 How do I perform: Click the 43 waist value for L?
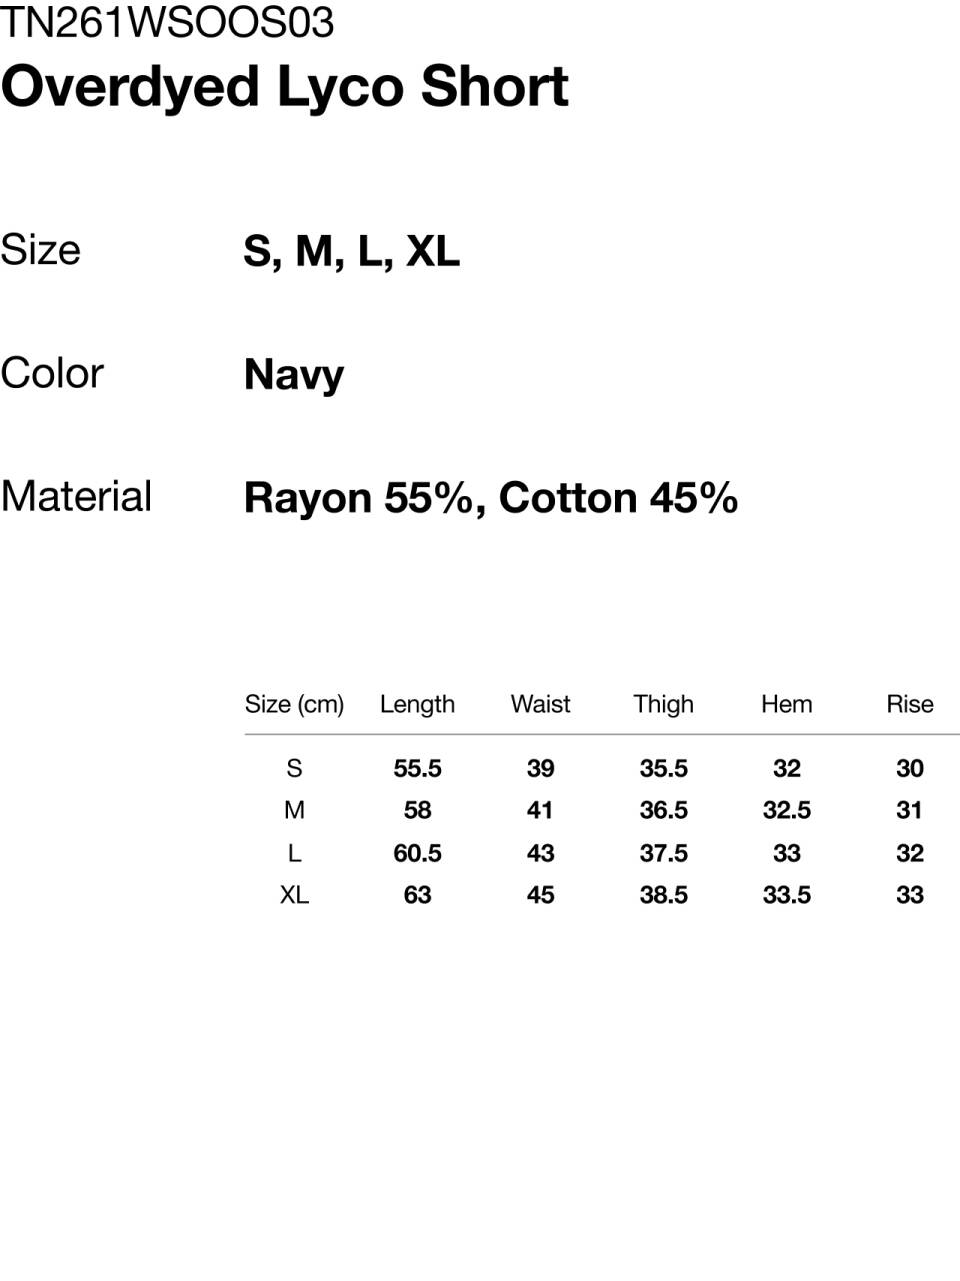[541, 853]
